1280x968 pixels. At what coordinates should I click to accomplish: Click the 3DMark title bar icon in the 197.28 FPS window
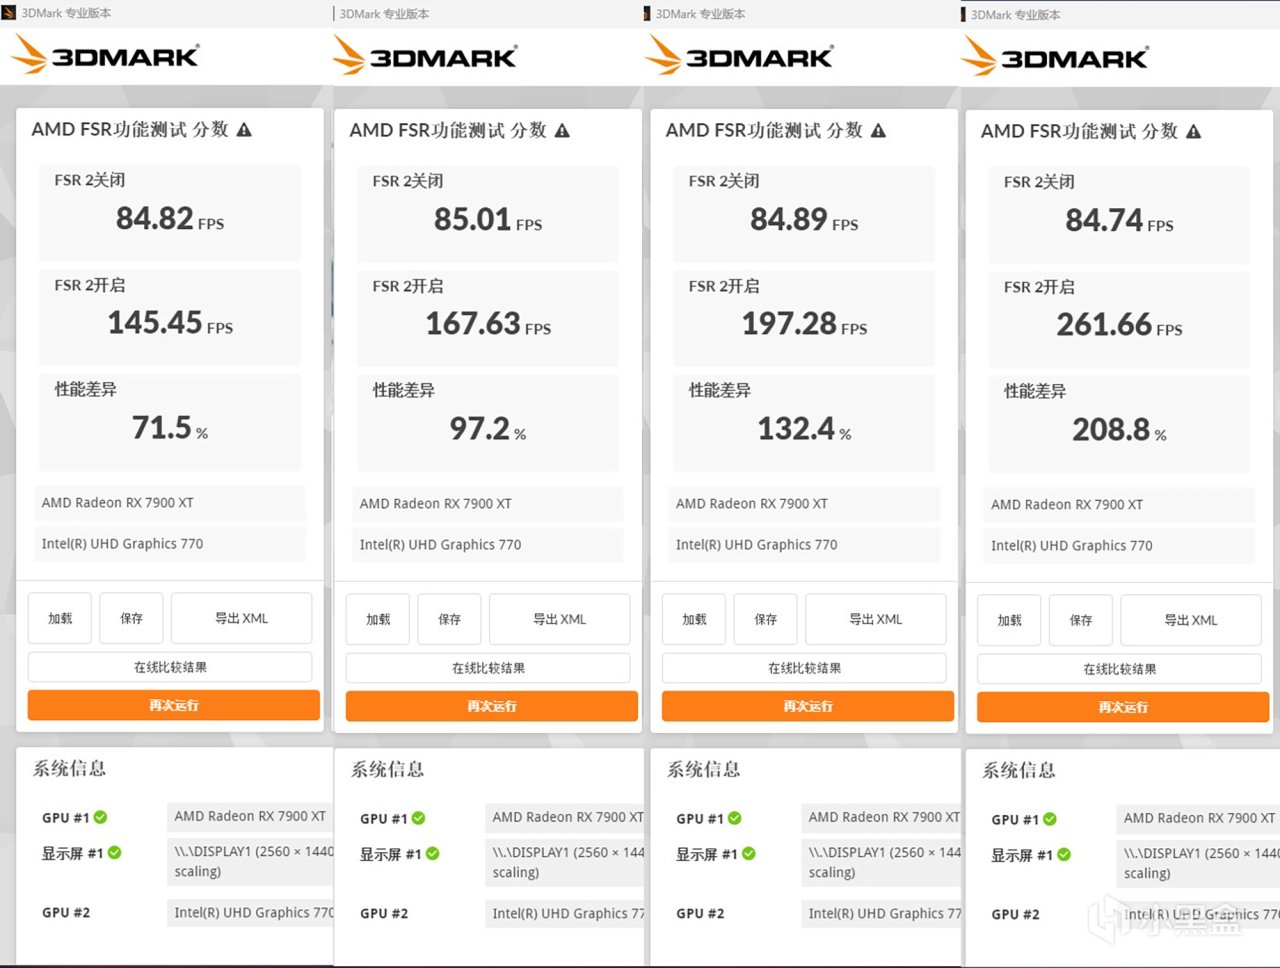pyautogui.click(x=648, y=14)
